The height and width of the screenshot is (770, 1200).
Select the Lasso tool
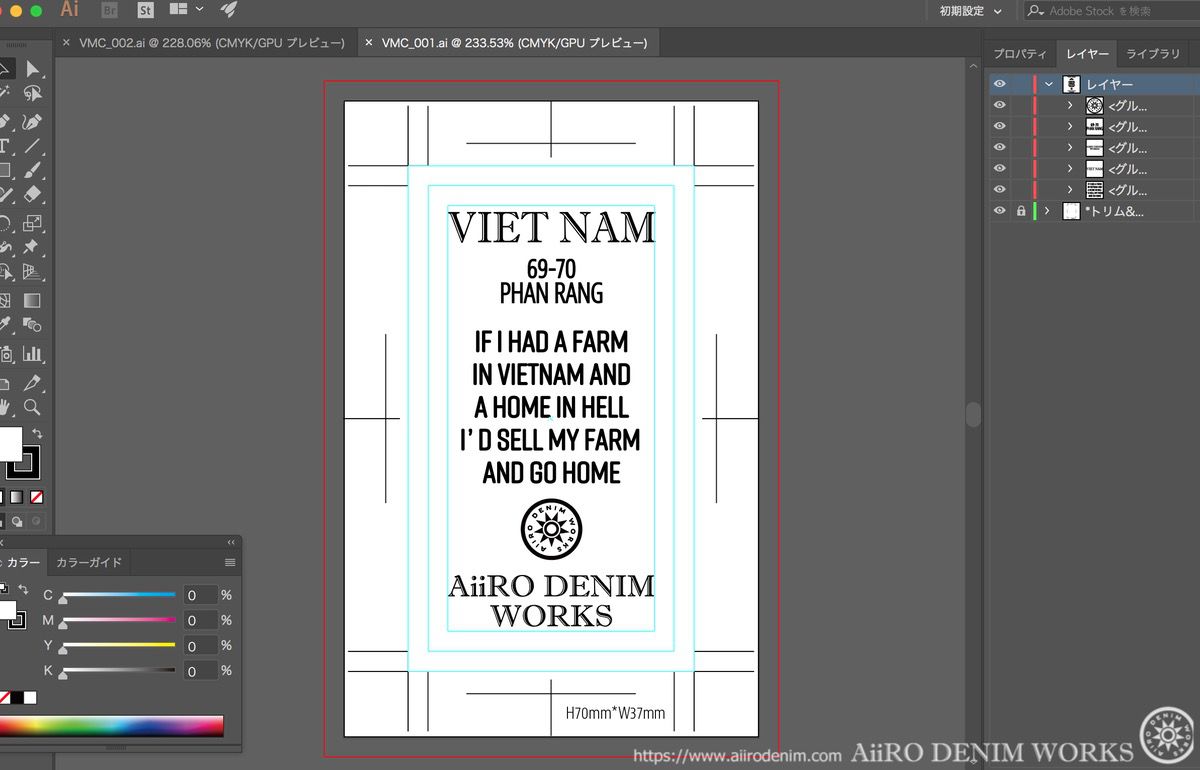[x=33, y=94]
